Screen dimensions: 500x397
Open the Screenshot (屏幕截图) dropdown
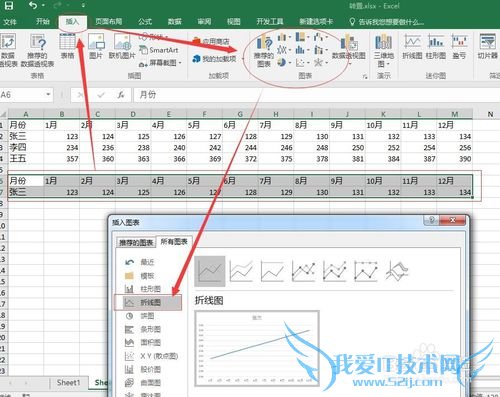coord(180,63)
